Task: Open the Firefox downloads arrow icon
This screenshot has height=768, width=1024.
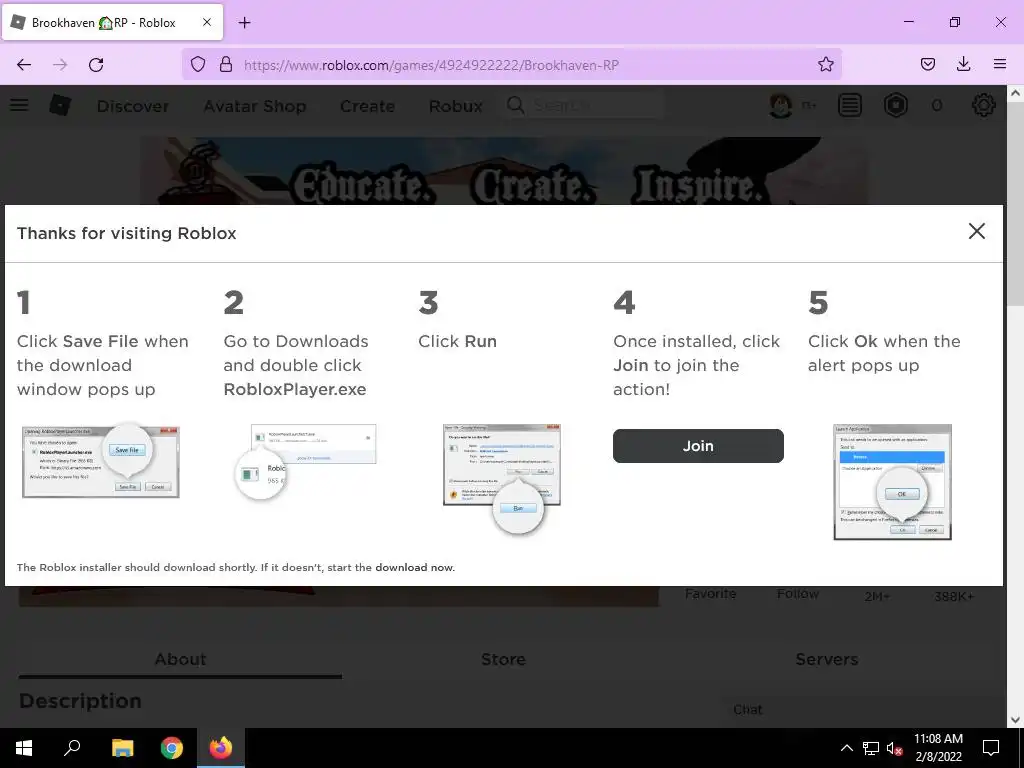Action: point(963,64)
